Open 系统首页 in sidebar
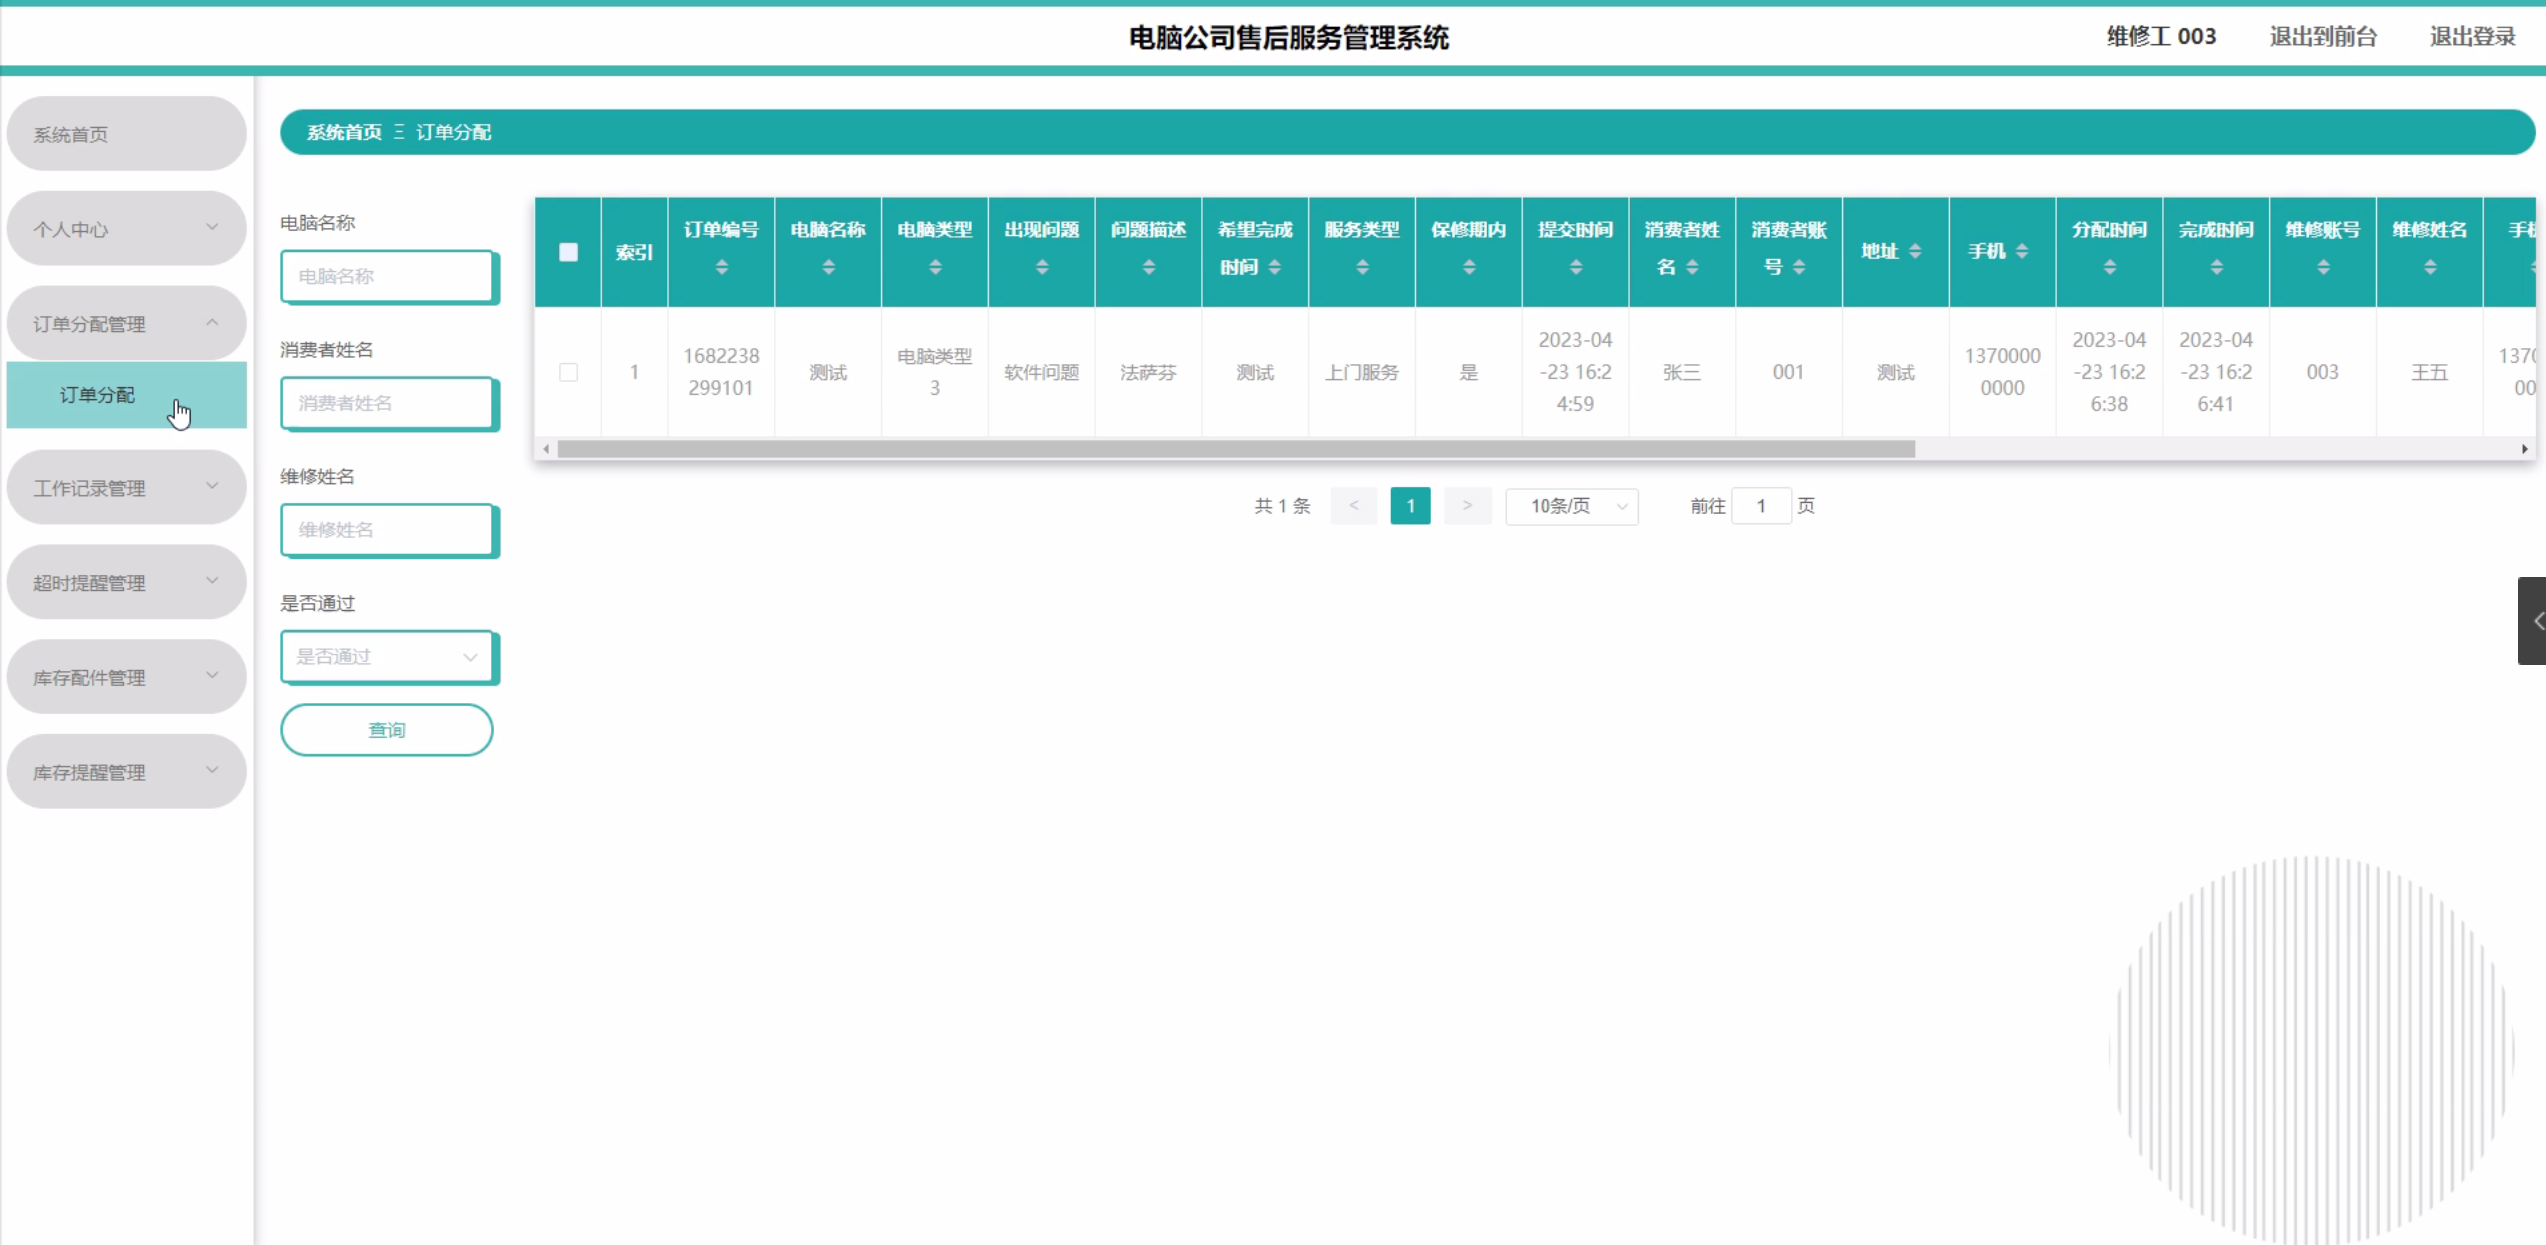2546x1245 pixels. point(126,134)
